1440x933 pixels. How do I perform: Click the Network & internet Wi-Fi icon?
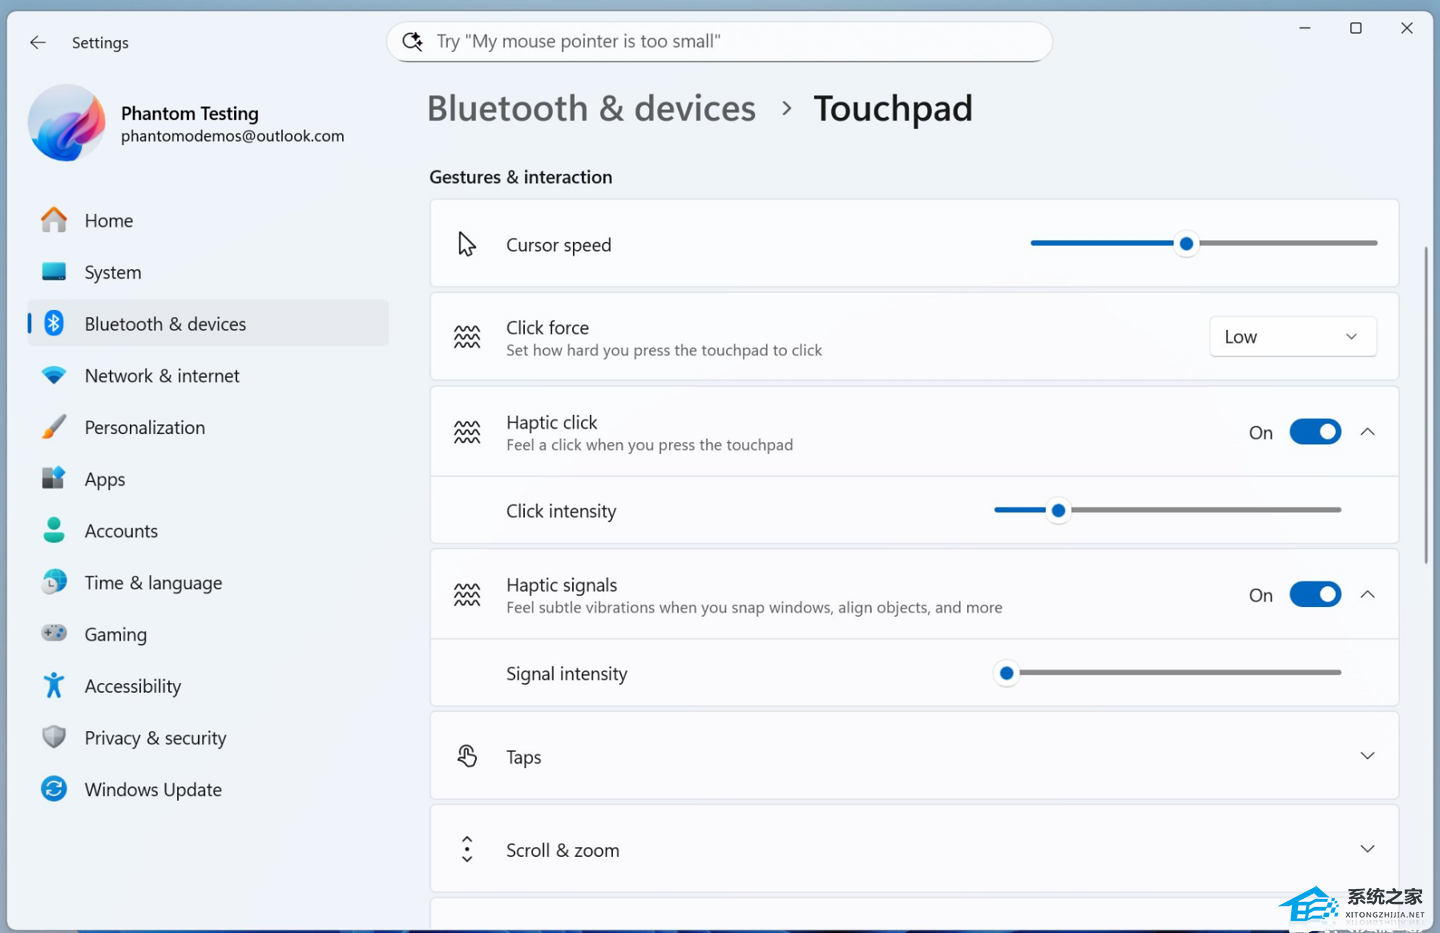(x=54, y=375)
